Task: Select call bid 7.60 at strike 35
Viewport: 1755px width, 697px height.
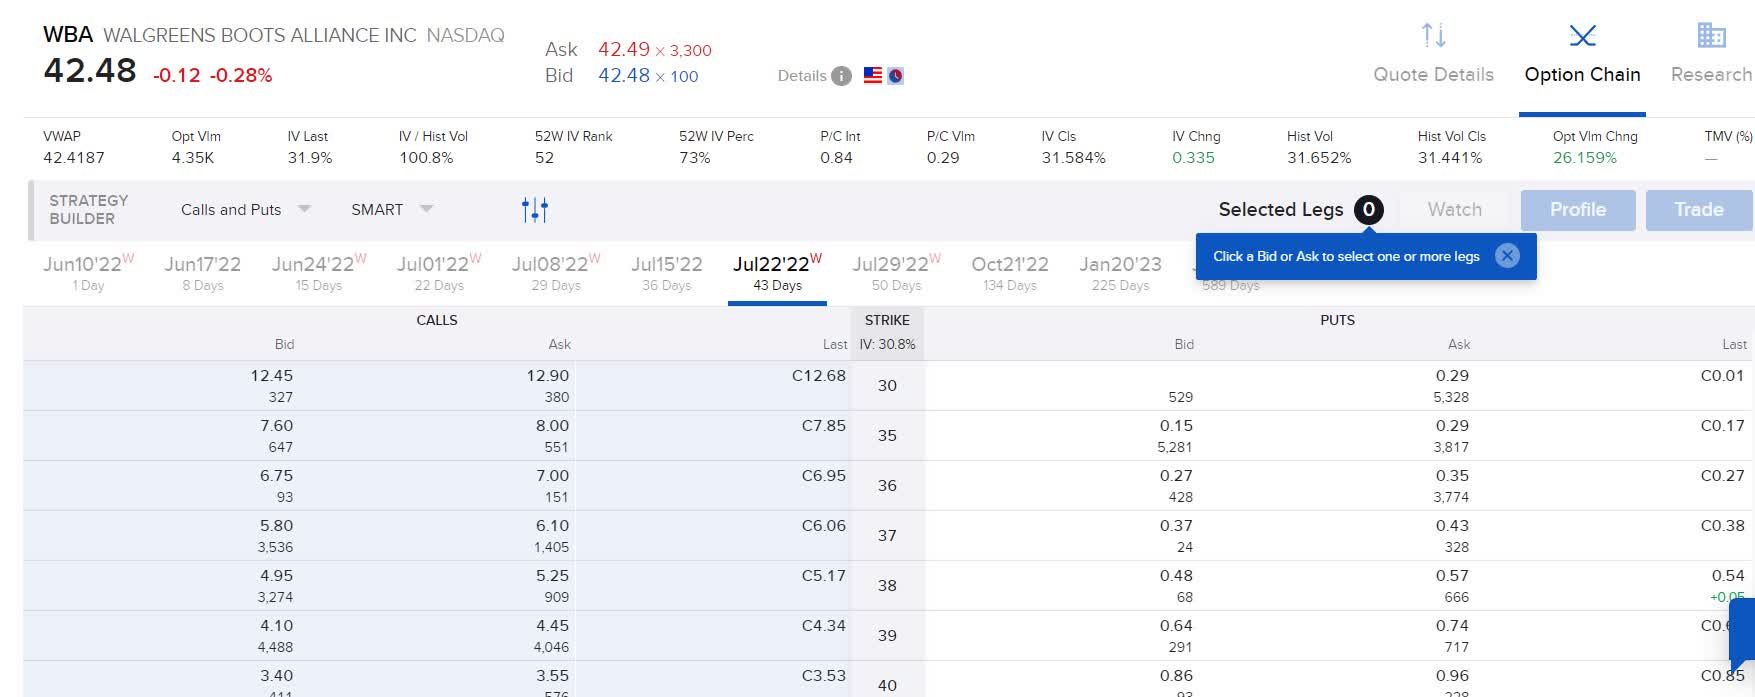Action: [x=276, y=426]
